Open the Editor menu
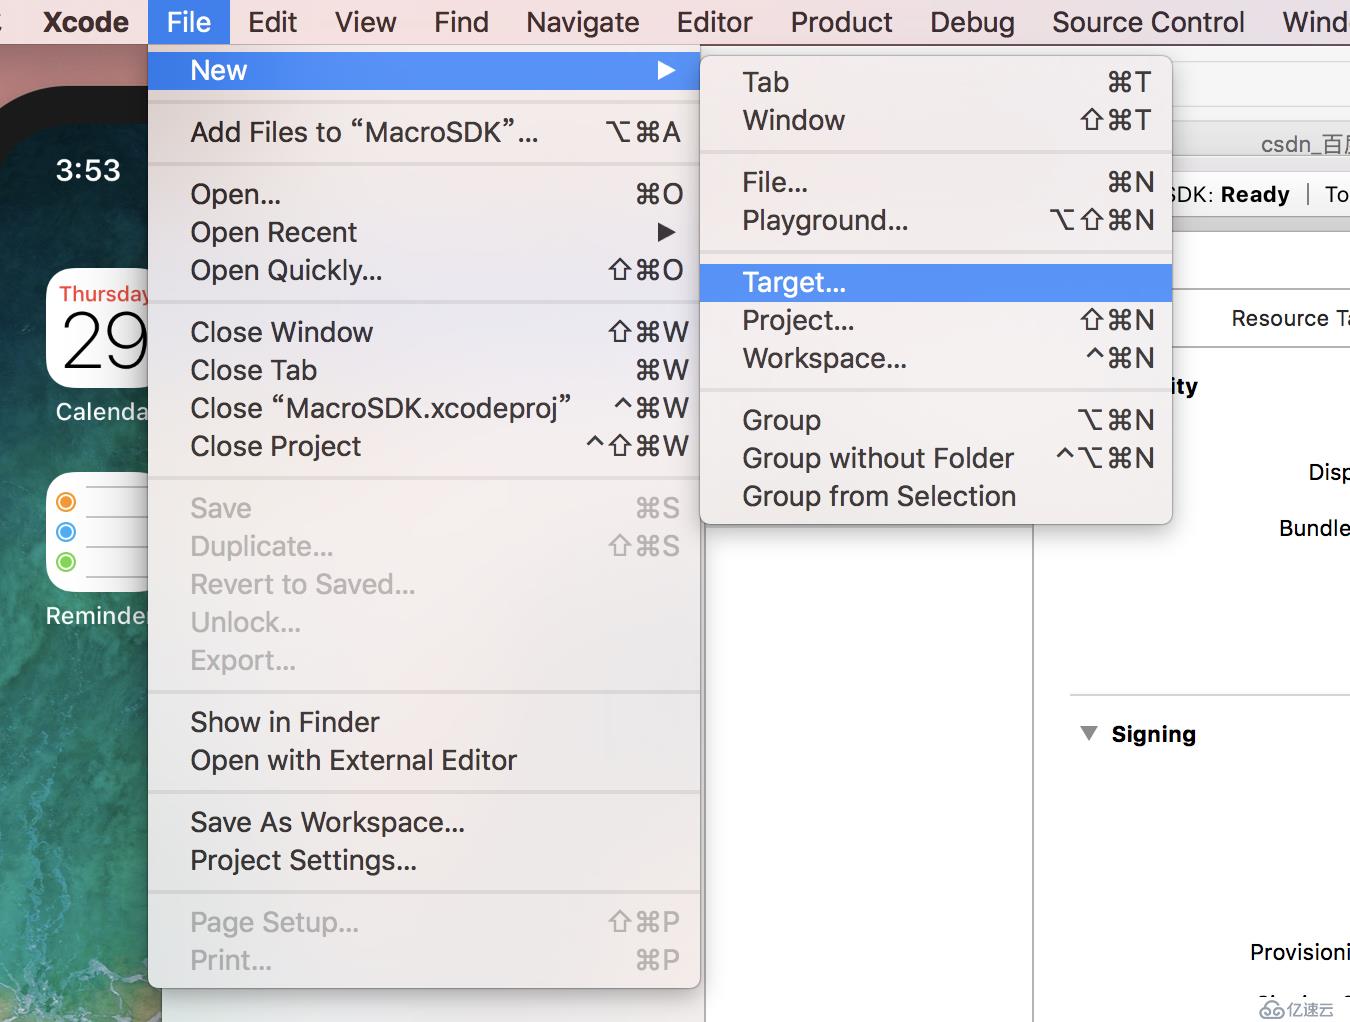 point(714,22)
